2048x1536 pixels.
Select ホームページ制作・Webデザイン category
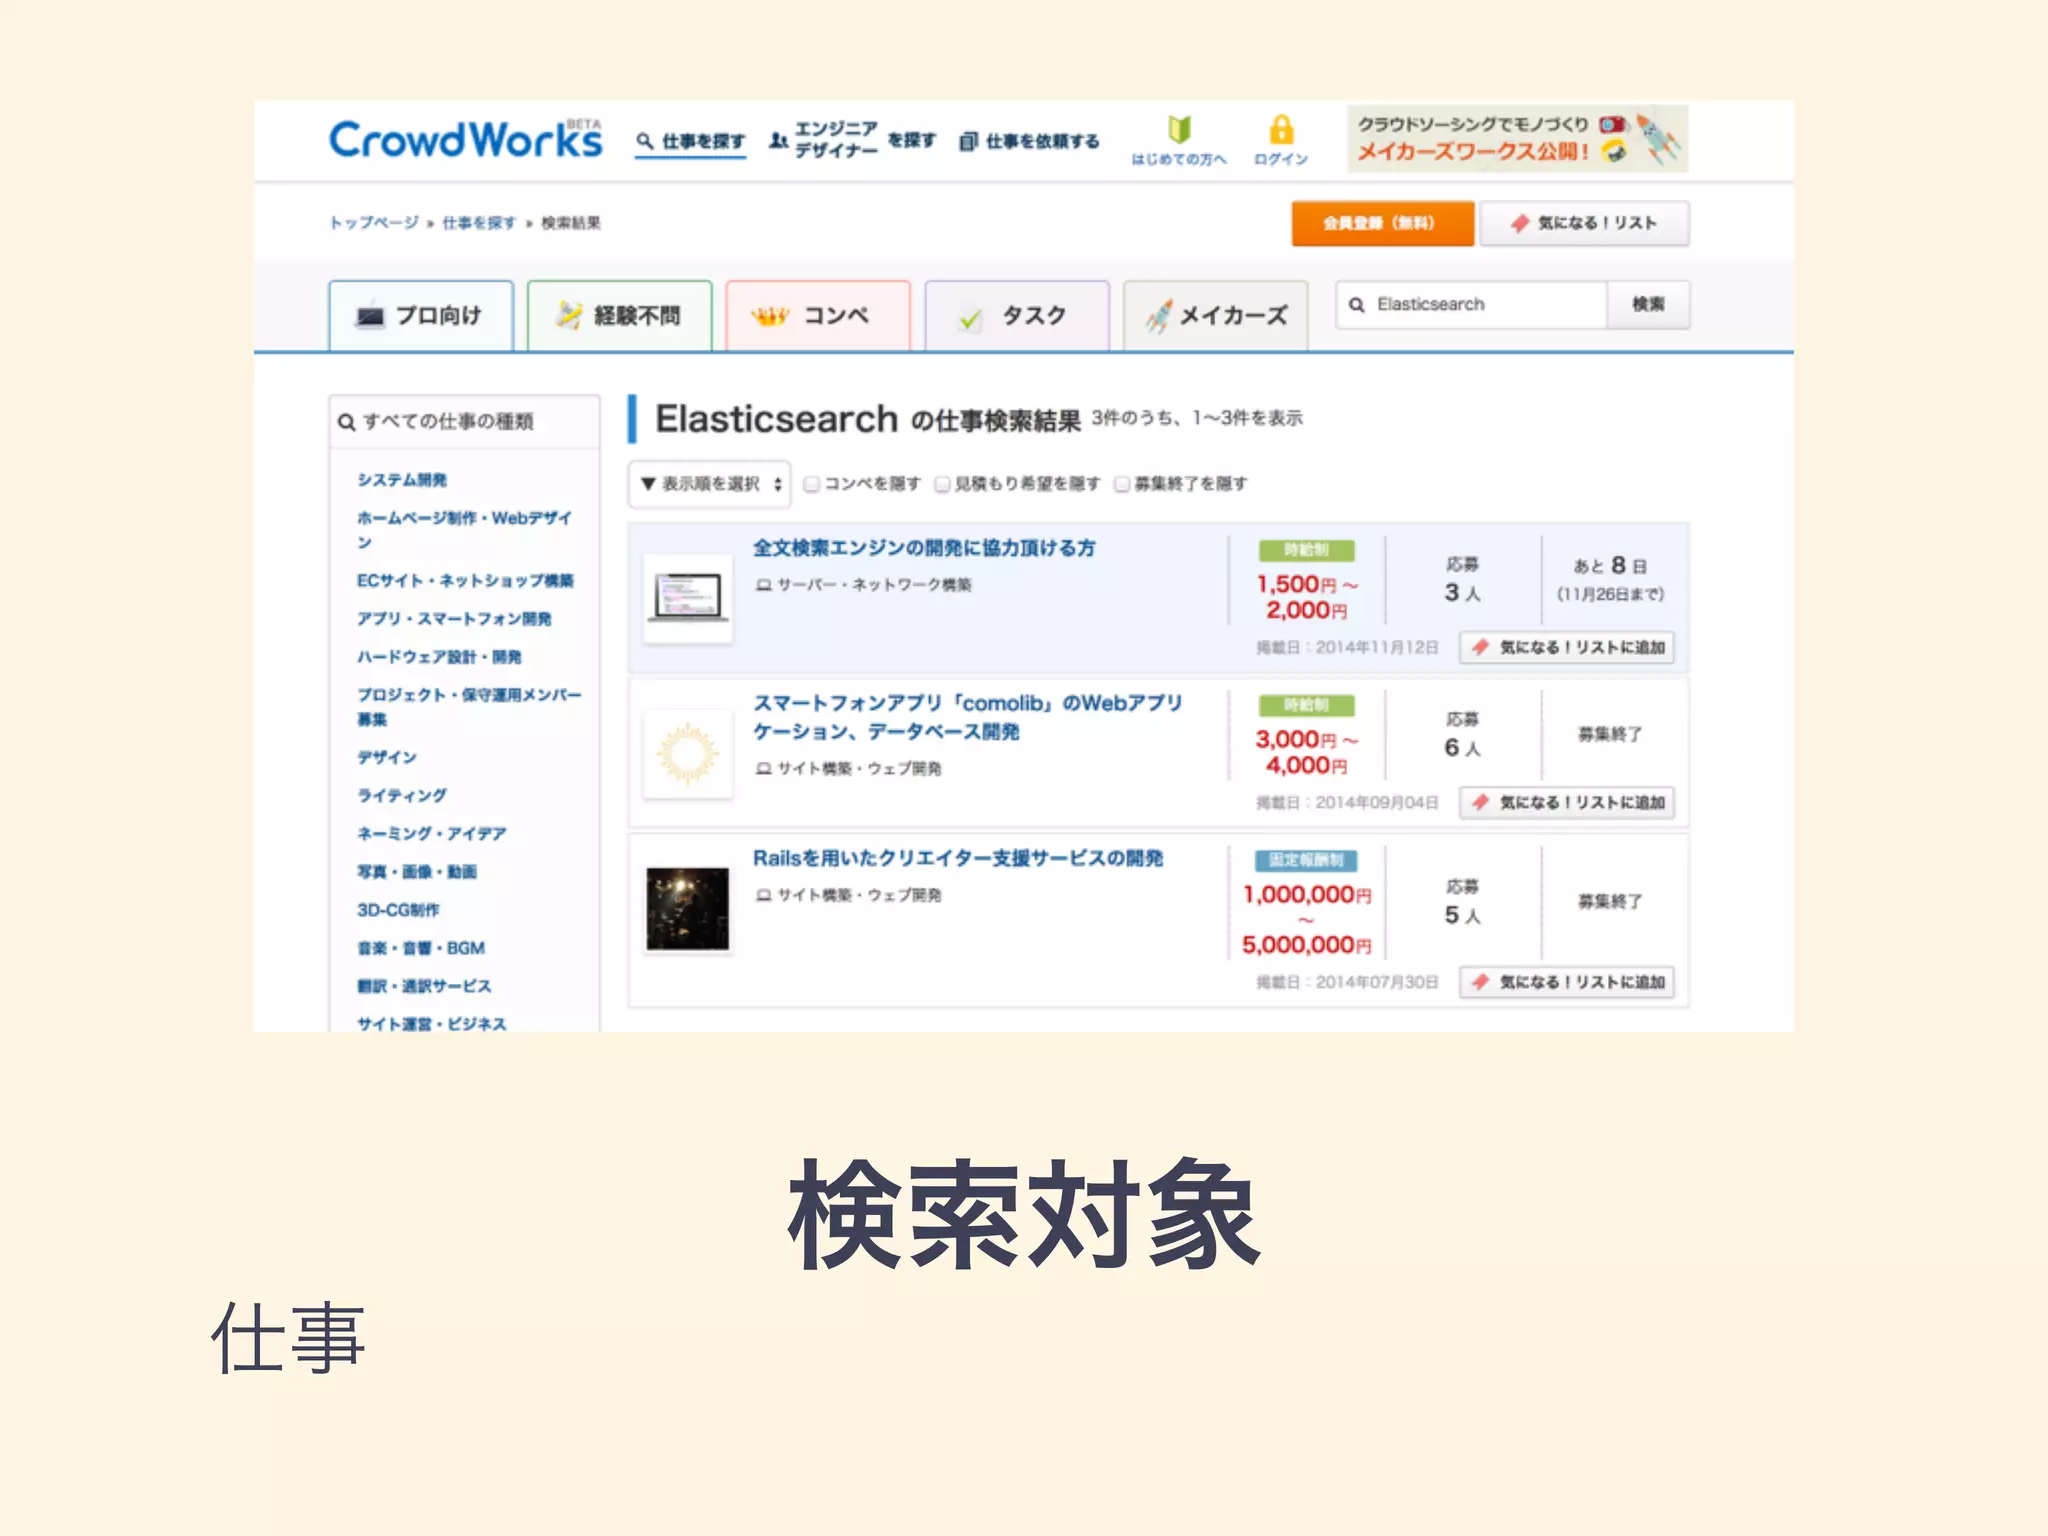pos(465,530)
